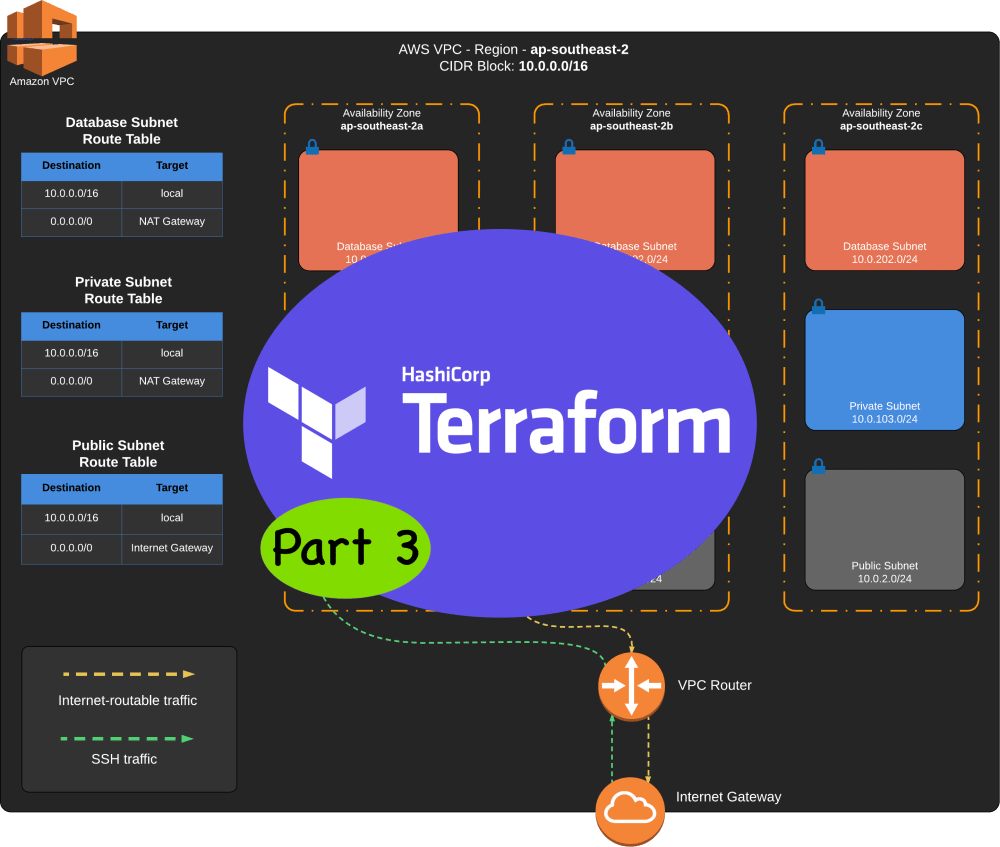This screenshot has width=1000, height=847.
Task: Click '10.0.0.0/16' in Public Subnet Route Table
Action: [71, 518]
